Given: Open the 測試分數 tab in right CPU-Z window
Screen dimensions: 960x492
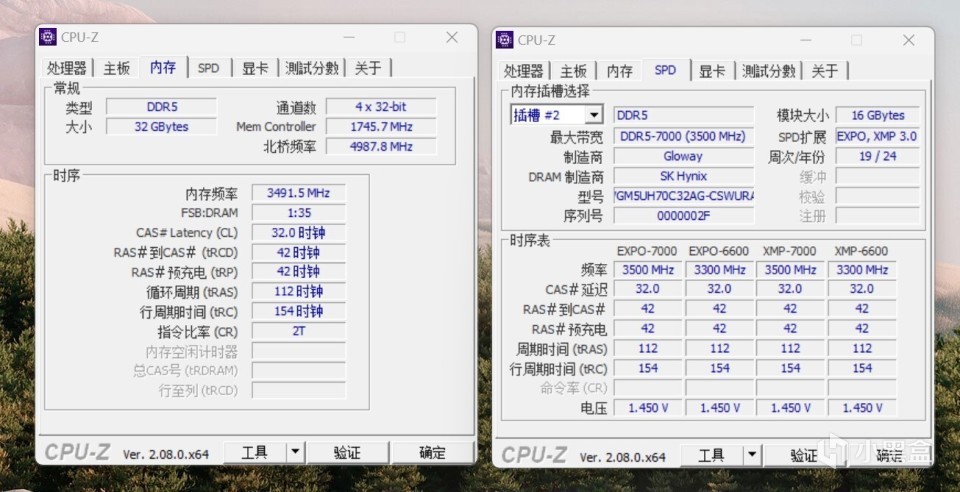Looking at the screenshot, I should click(x=768, y=71).
